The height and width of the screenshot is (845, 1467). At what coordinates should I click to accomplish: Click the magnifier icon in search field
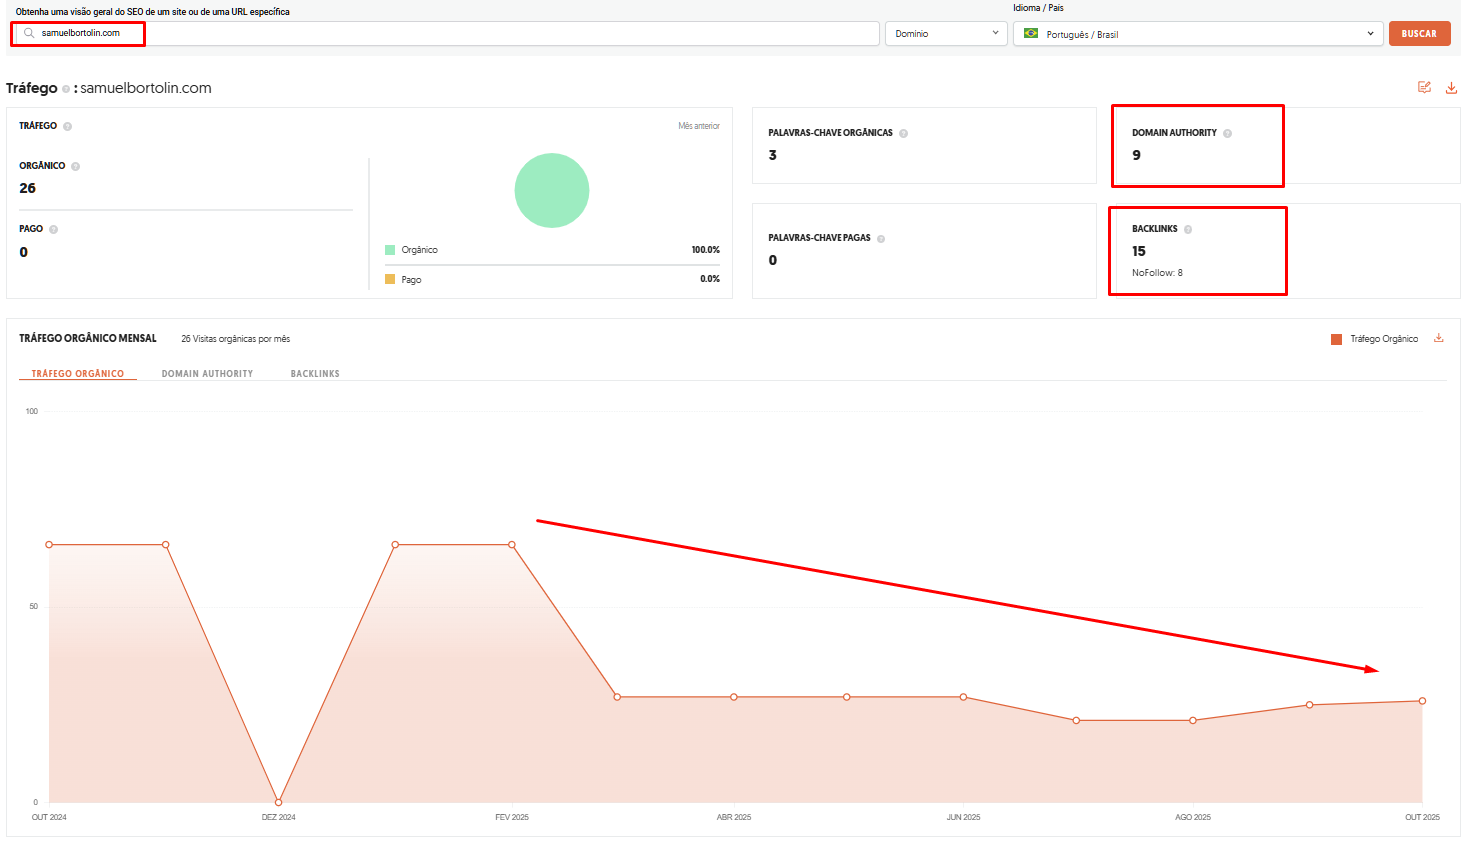[29, 33]
